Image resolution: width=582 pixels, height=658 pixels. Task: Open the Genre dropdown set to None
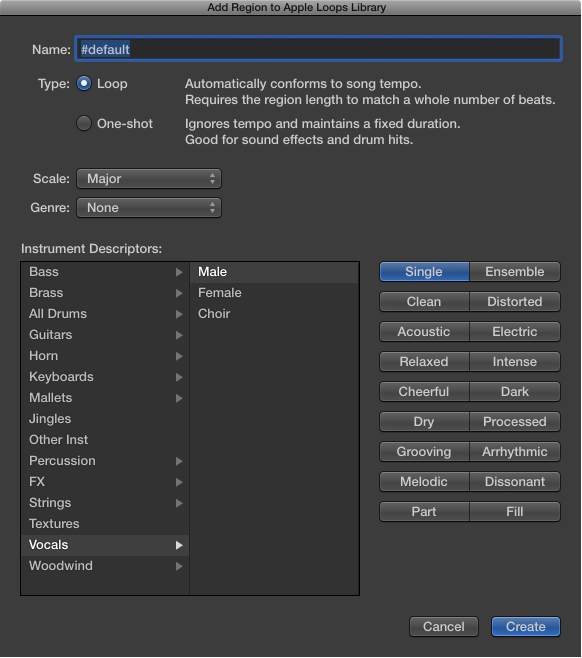tap(149, 208)
